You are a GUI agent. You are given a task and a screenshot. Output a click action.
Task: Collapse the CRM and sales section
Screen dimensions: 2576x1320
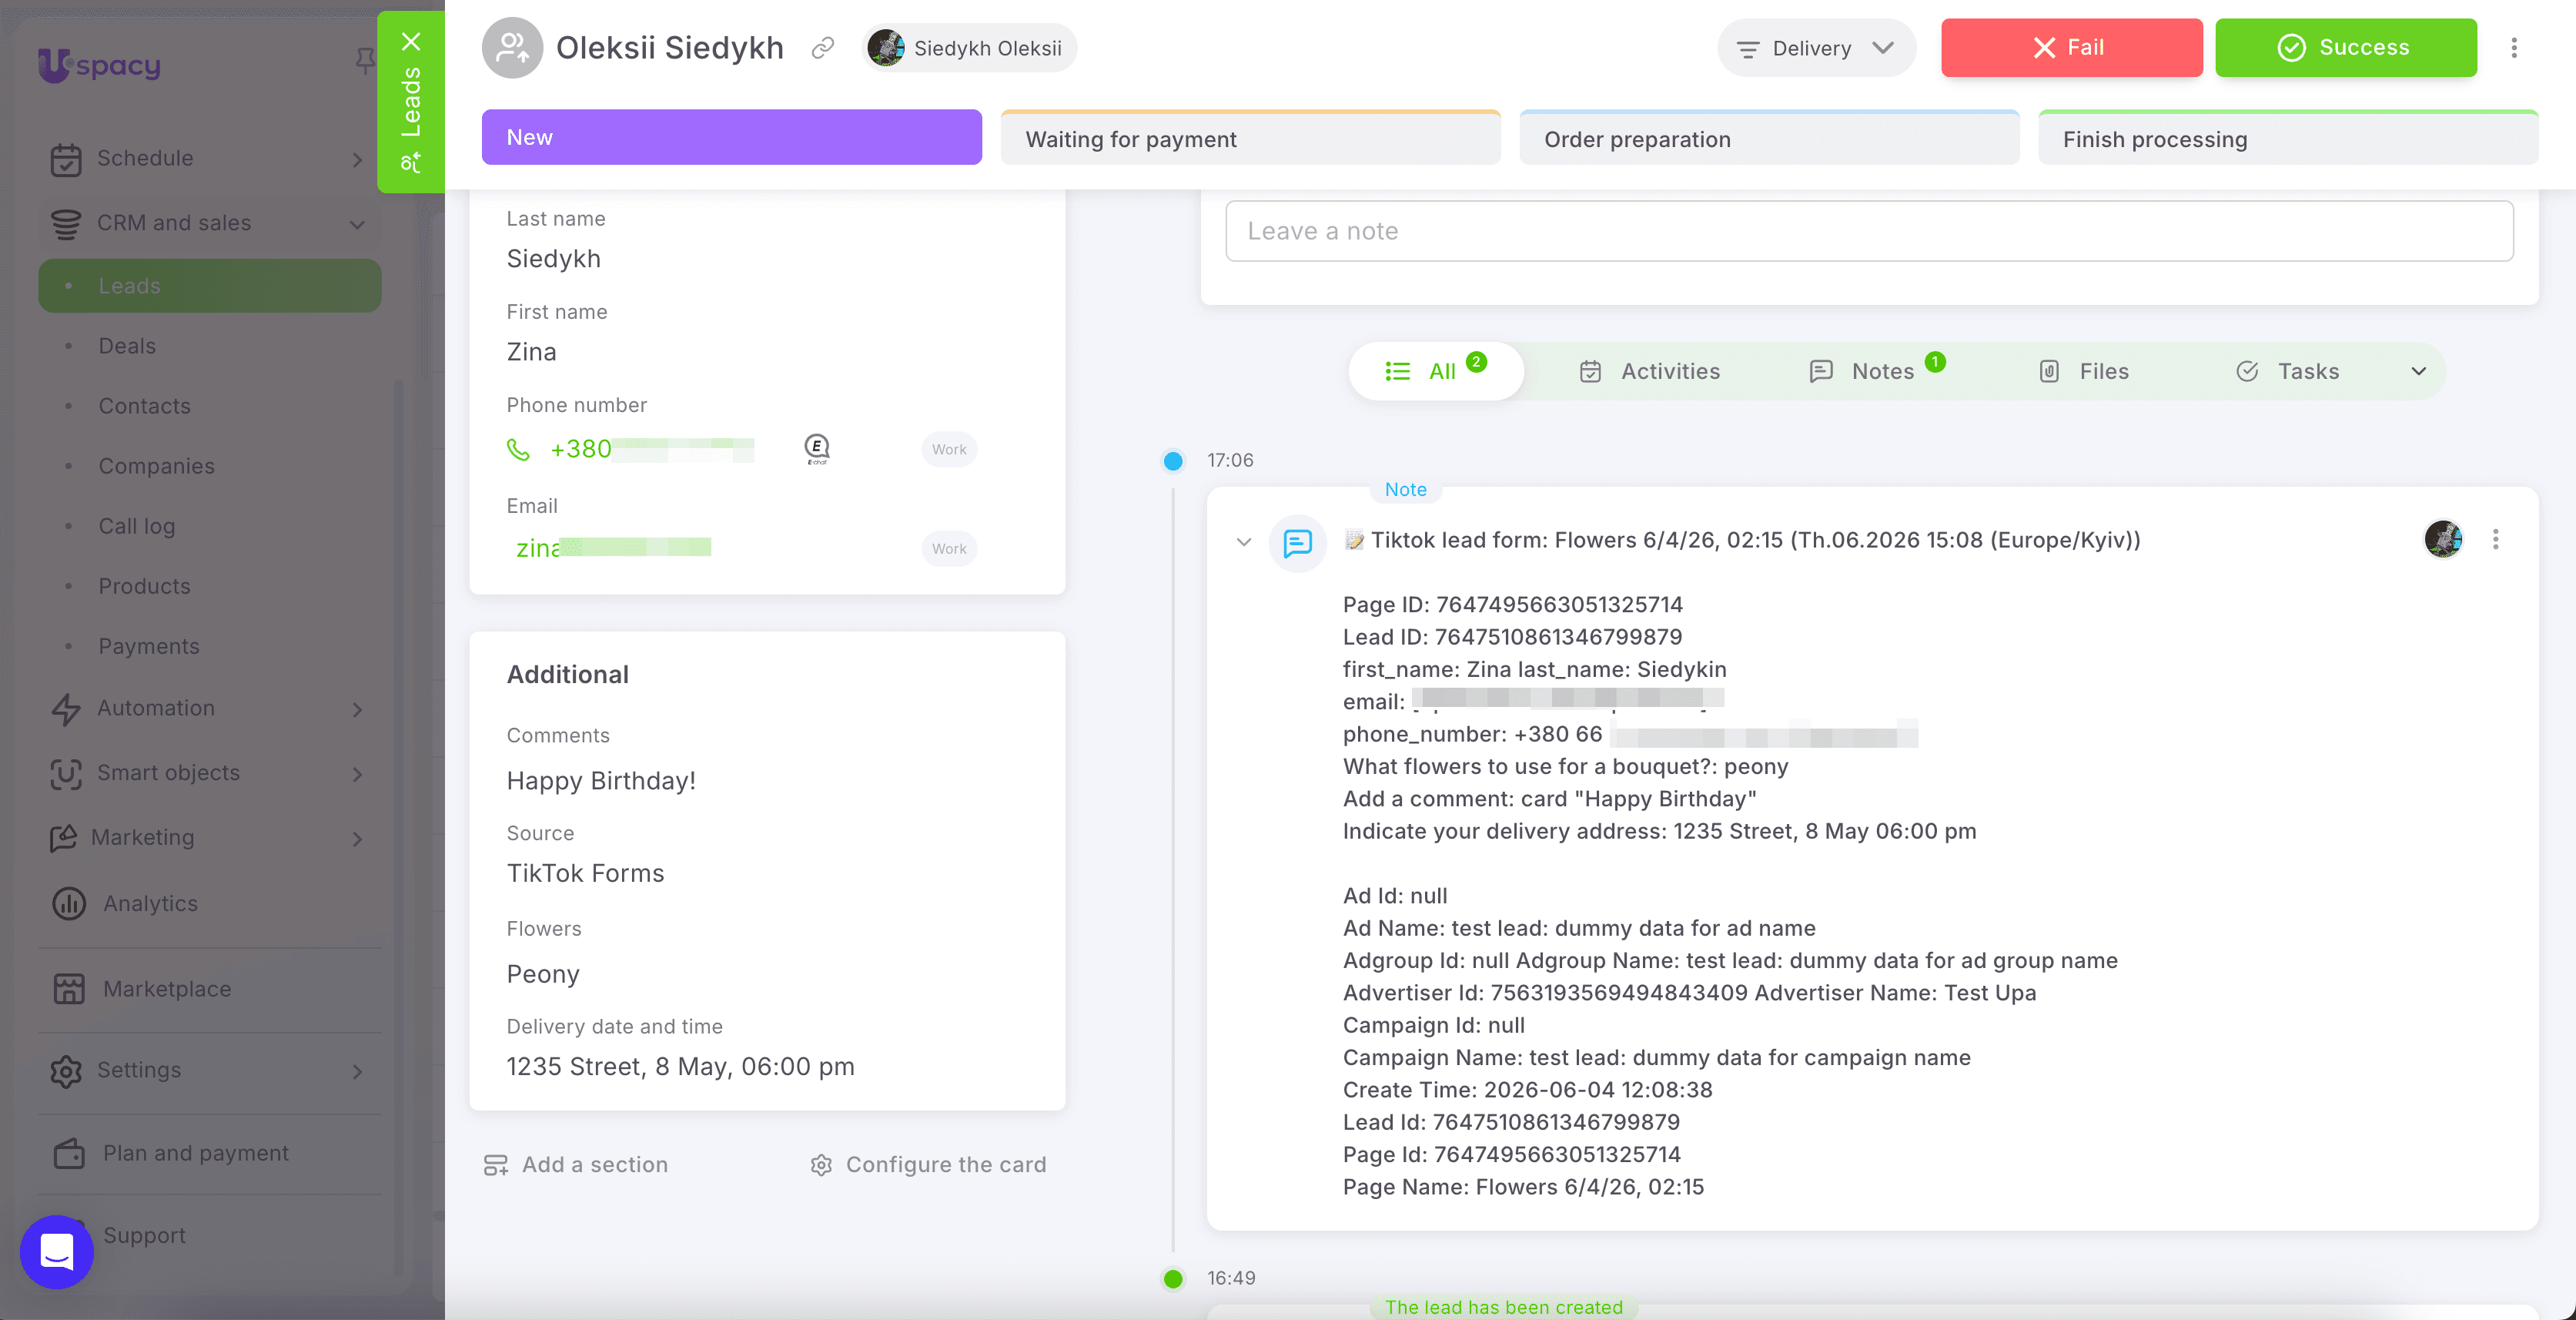(357, 224)
